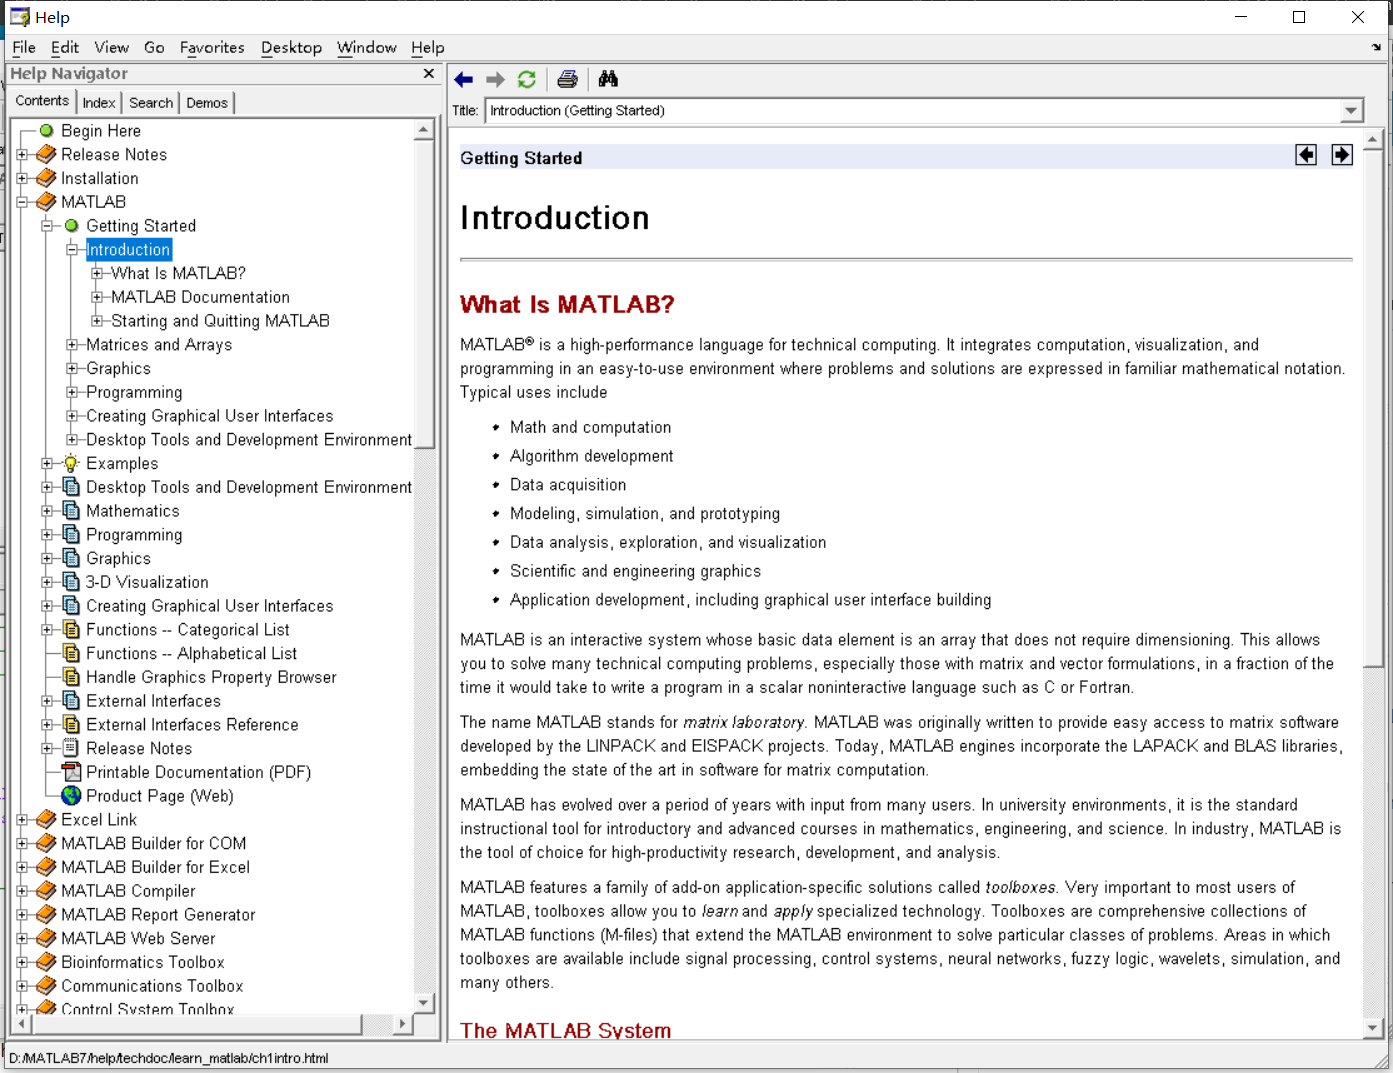The height and width of the screenshot is (1073, 1393).
Task: Click the Product Page globe icon
Action: (71, 796)
